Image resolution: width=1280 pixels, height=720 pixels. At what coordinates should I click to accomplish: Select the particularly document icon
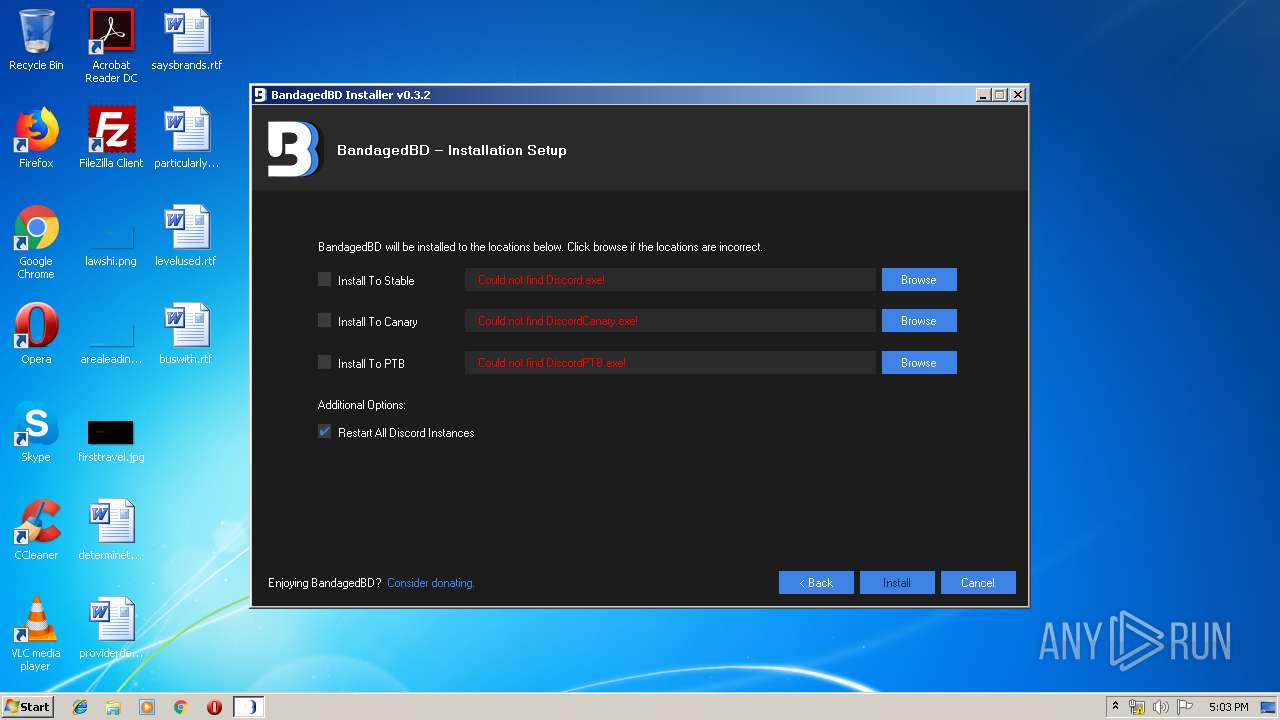pyautogui.click(x=186, y=138)
